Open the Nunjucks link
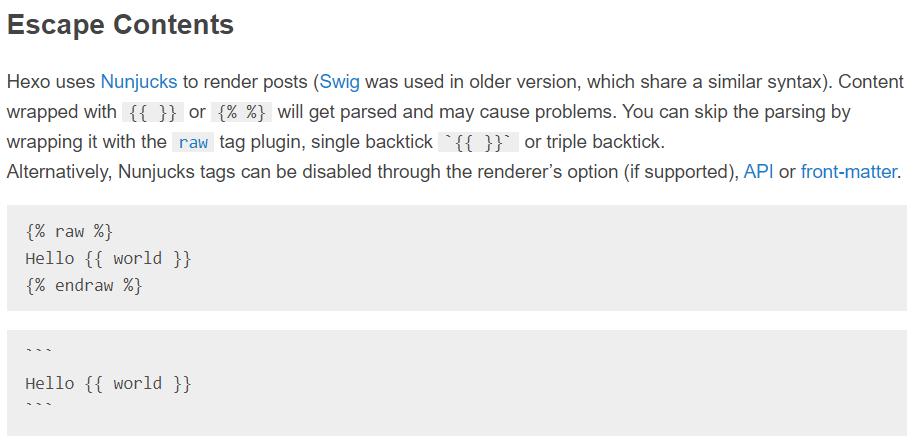The image size is (914, 443). tap(139, 82)
